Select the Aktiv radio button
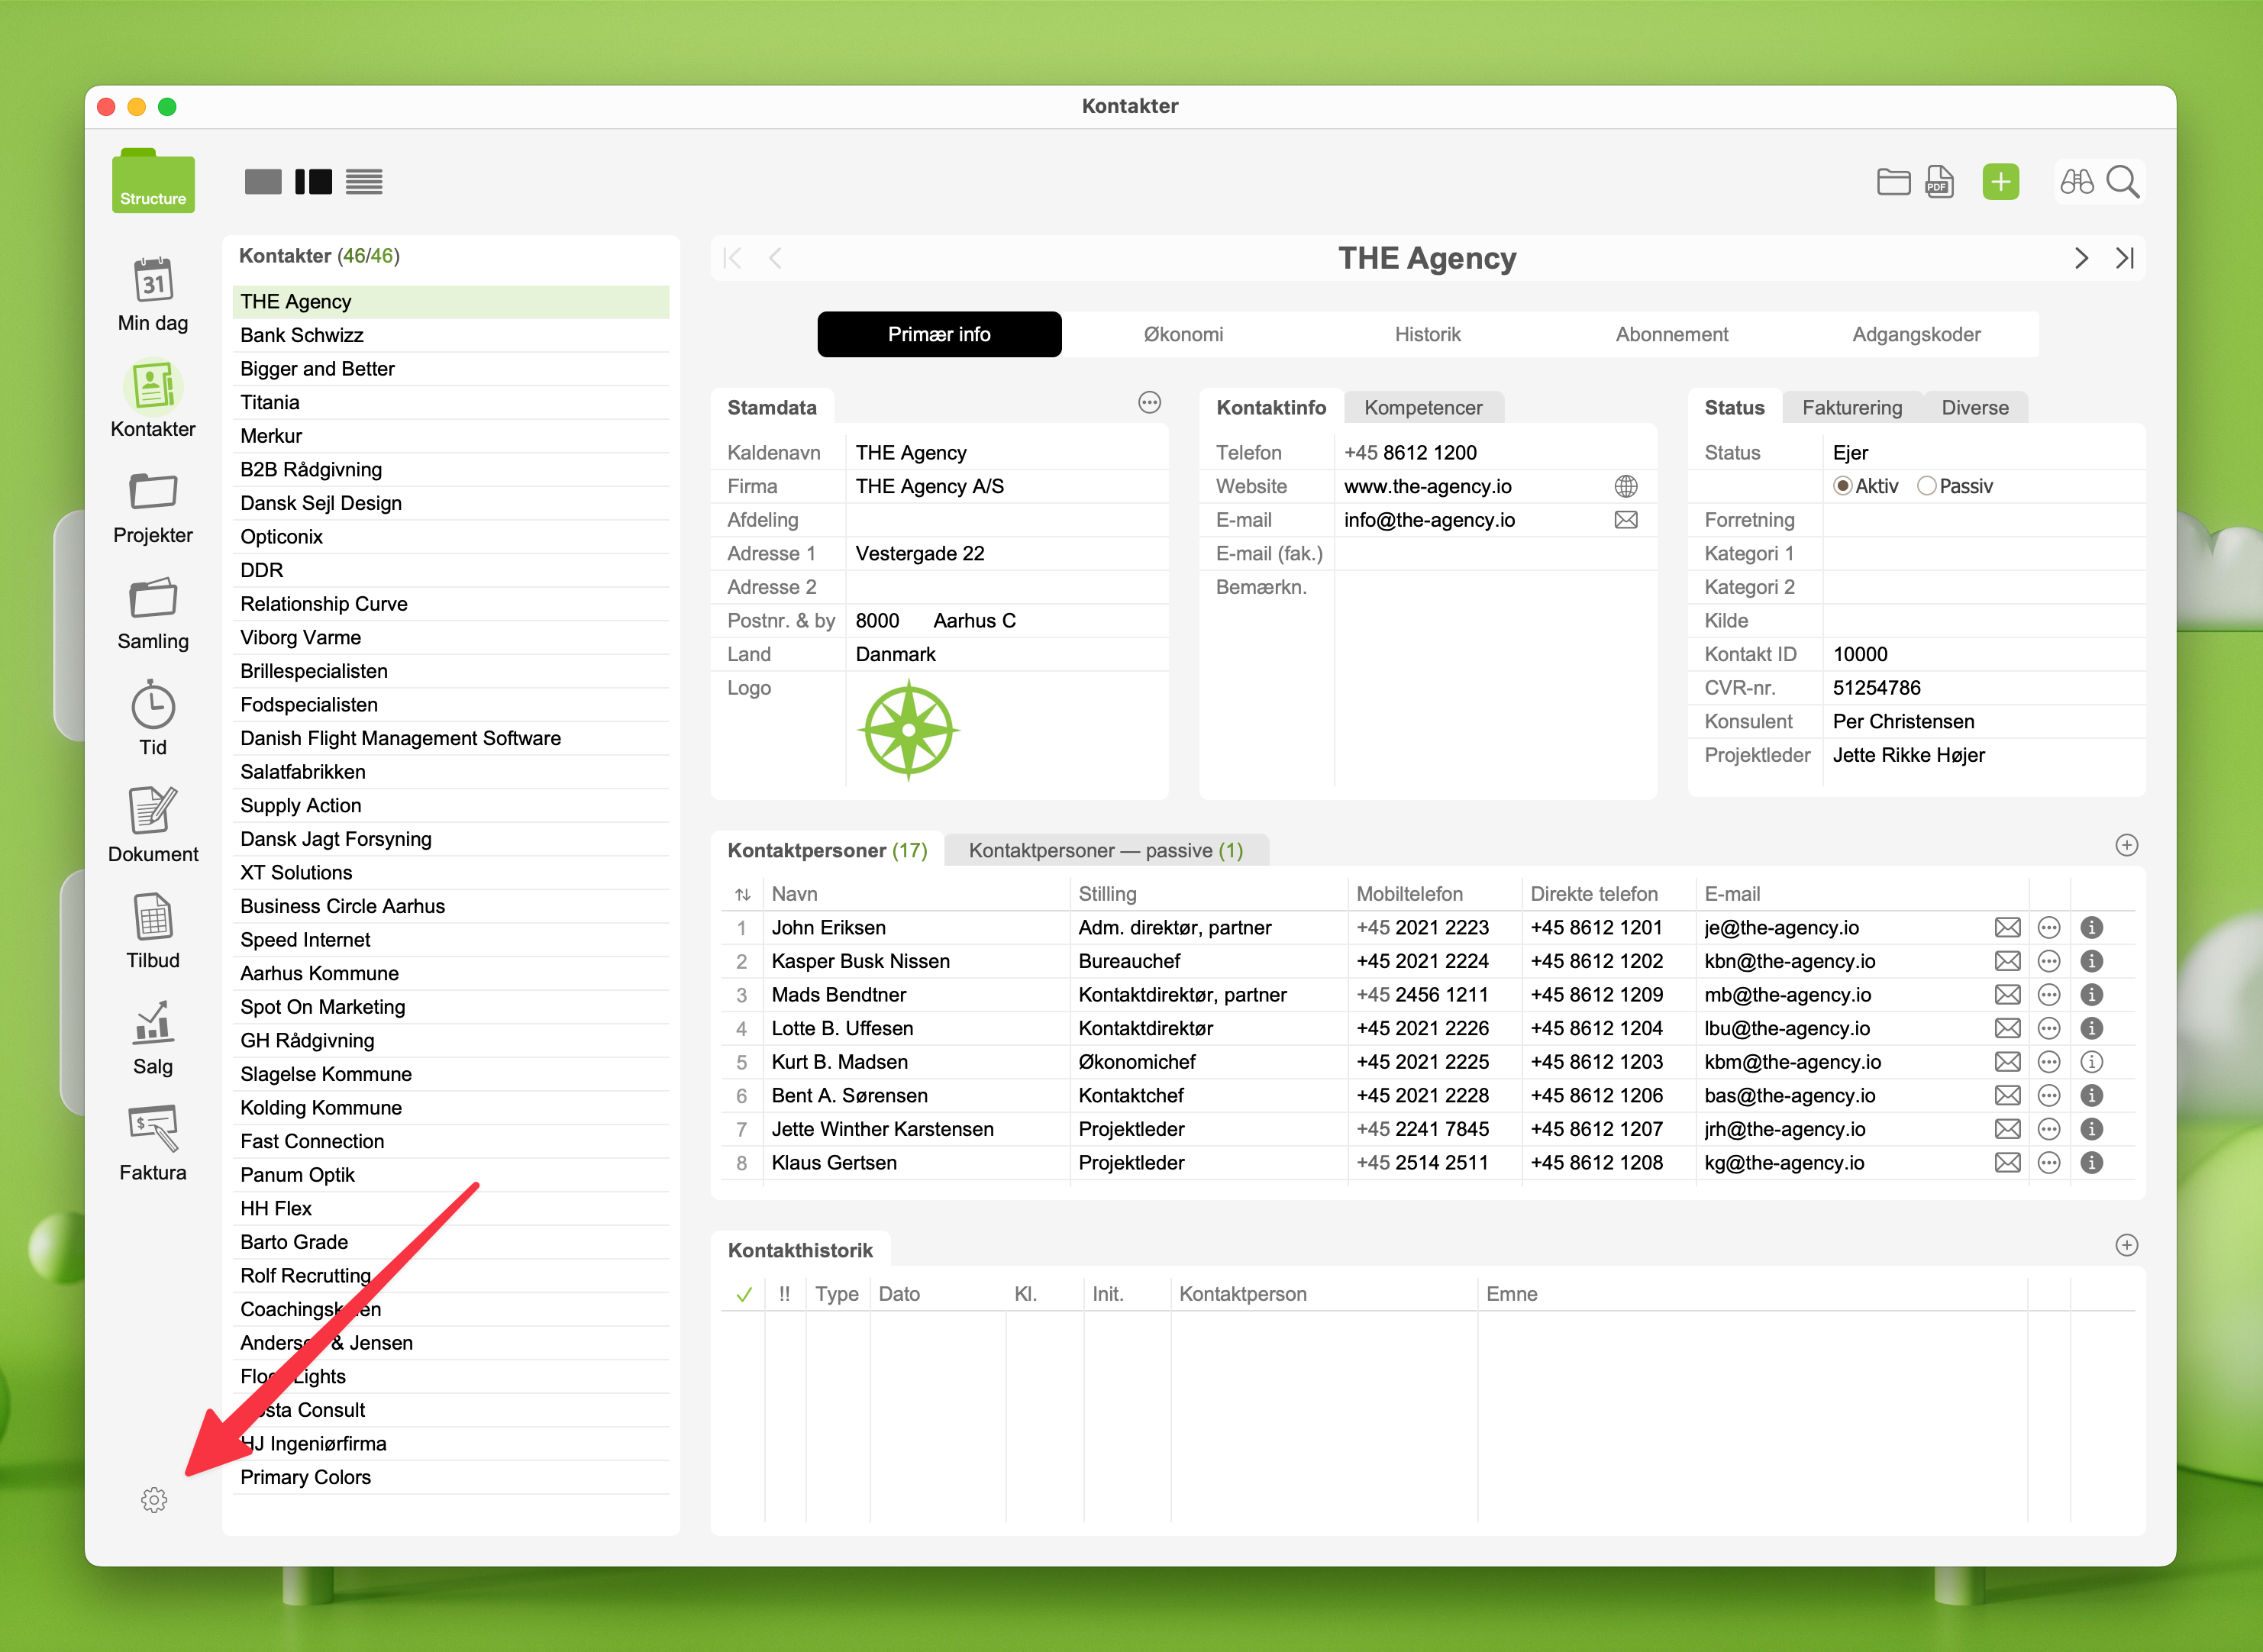This screenshot has height=1652, width=2263. (1842, 486)
